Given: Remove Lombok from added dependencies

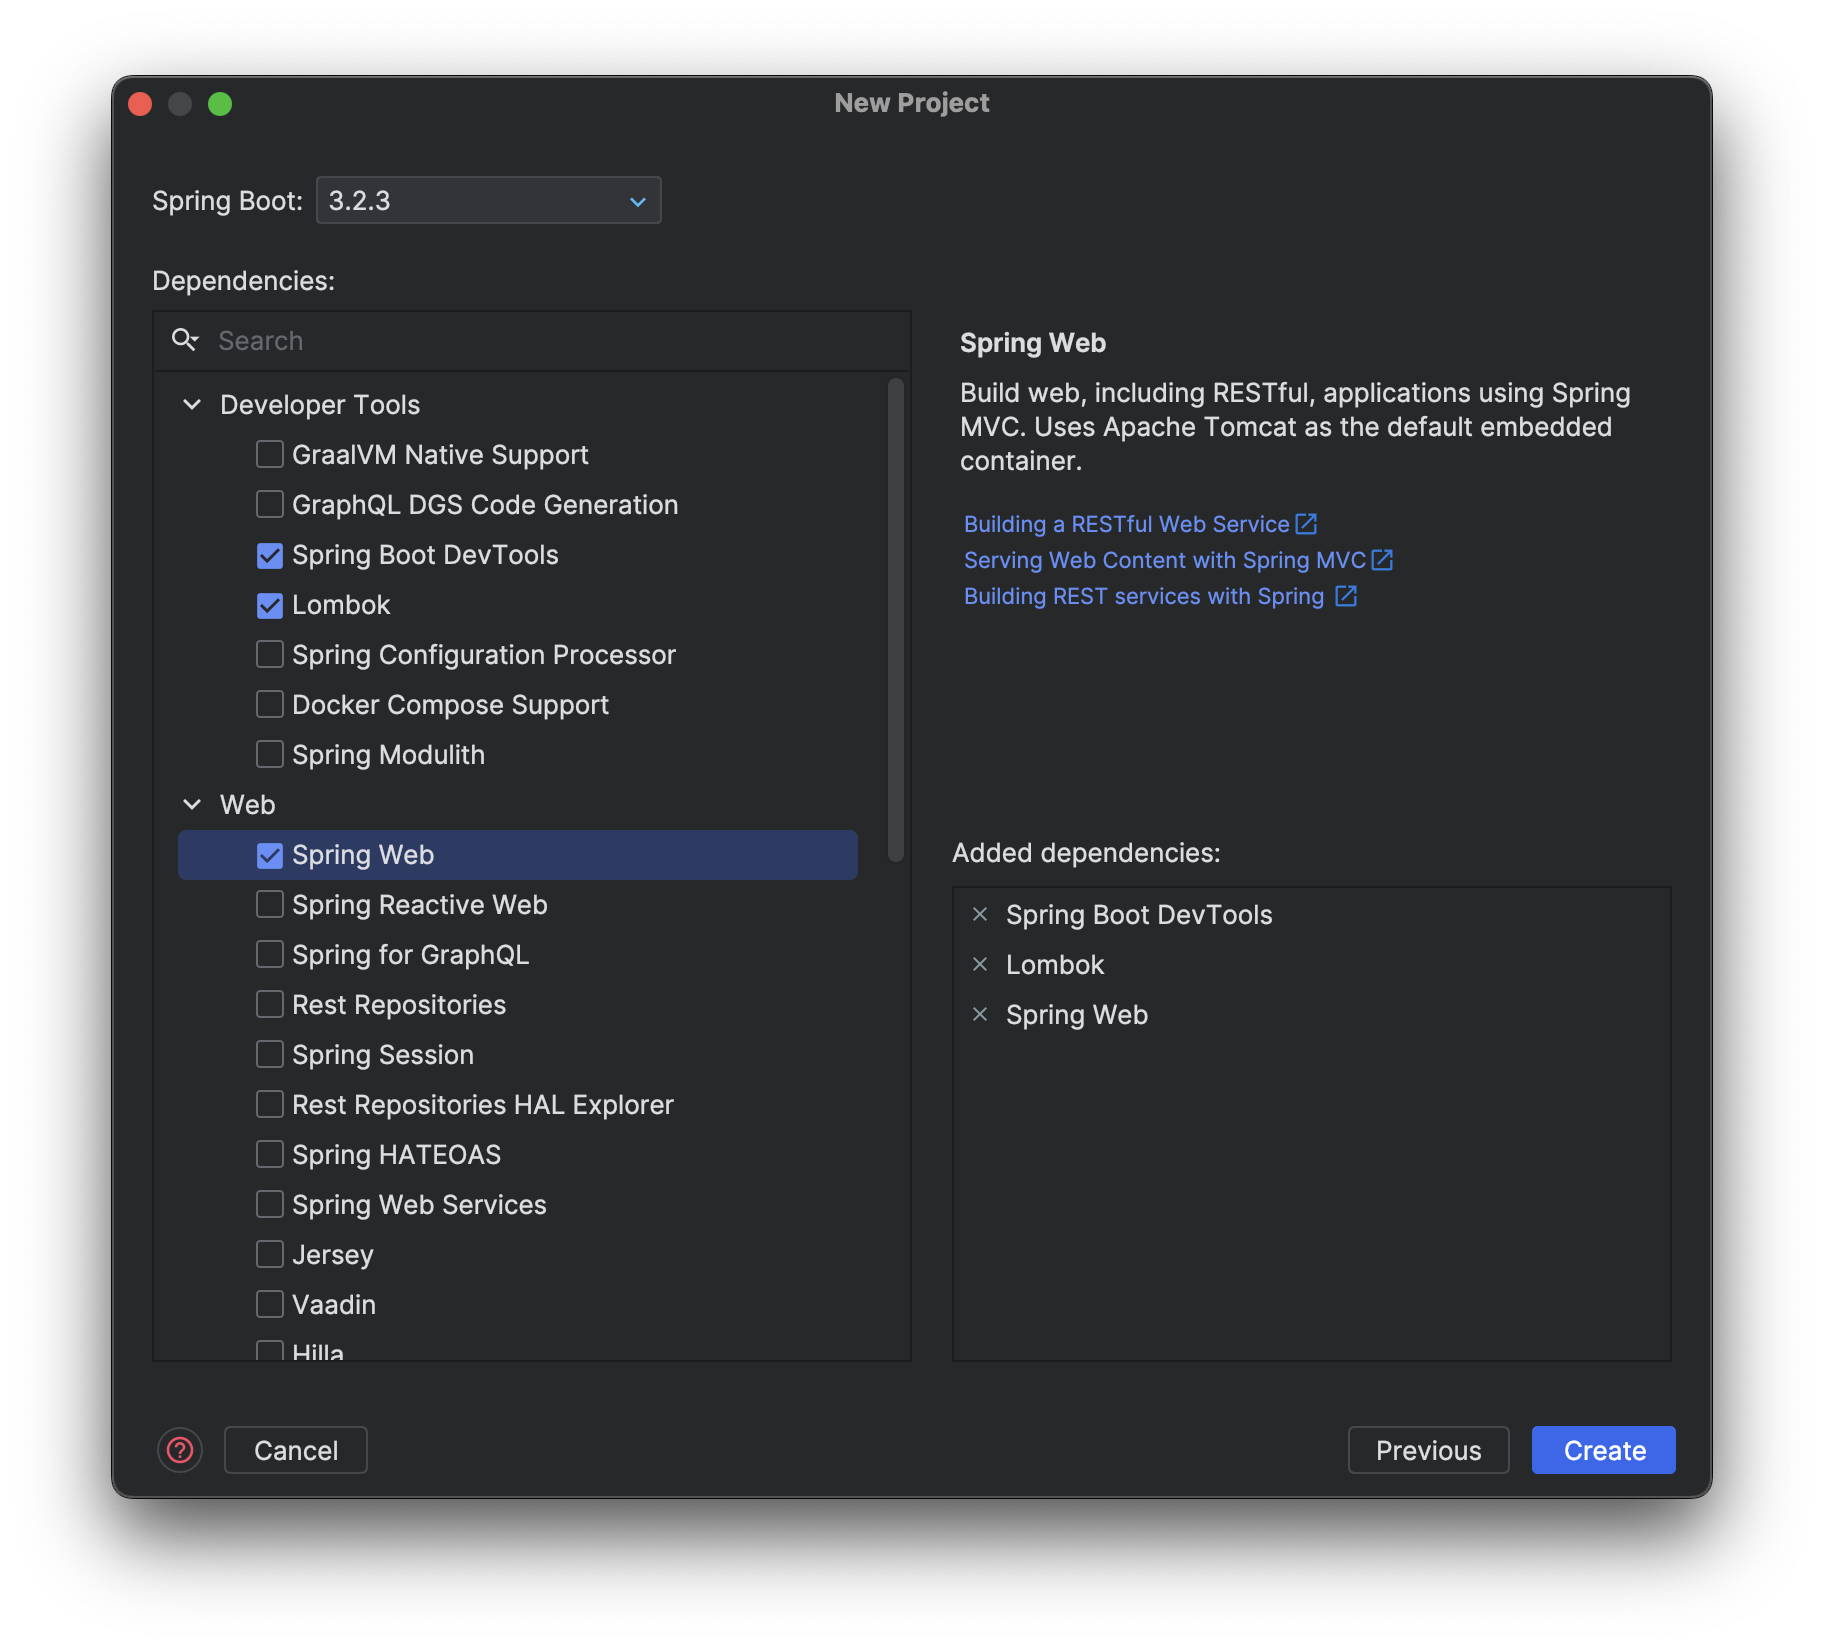Looking at the screenshot, I should coord(980,964).
